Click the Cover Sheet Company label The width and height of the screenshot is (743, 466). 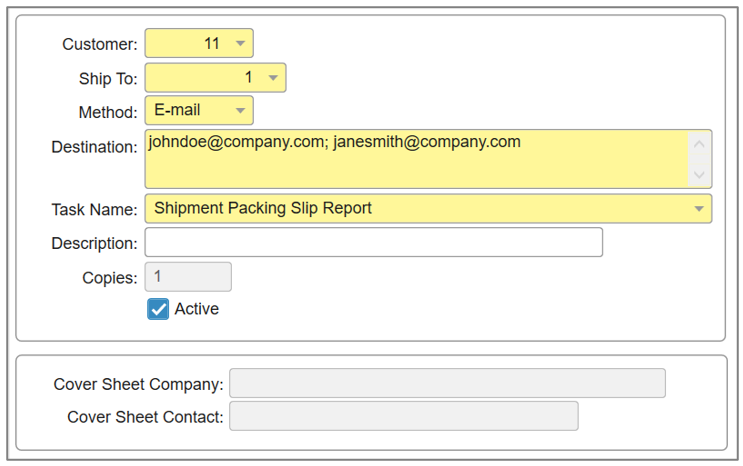click(138, 385)
